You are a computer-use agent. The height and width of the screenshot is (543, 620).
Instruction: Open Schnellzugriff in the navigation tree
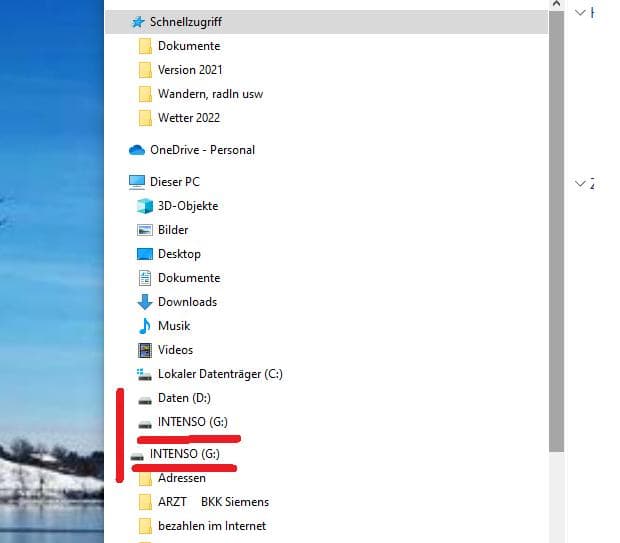point(186,22)
